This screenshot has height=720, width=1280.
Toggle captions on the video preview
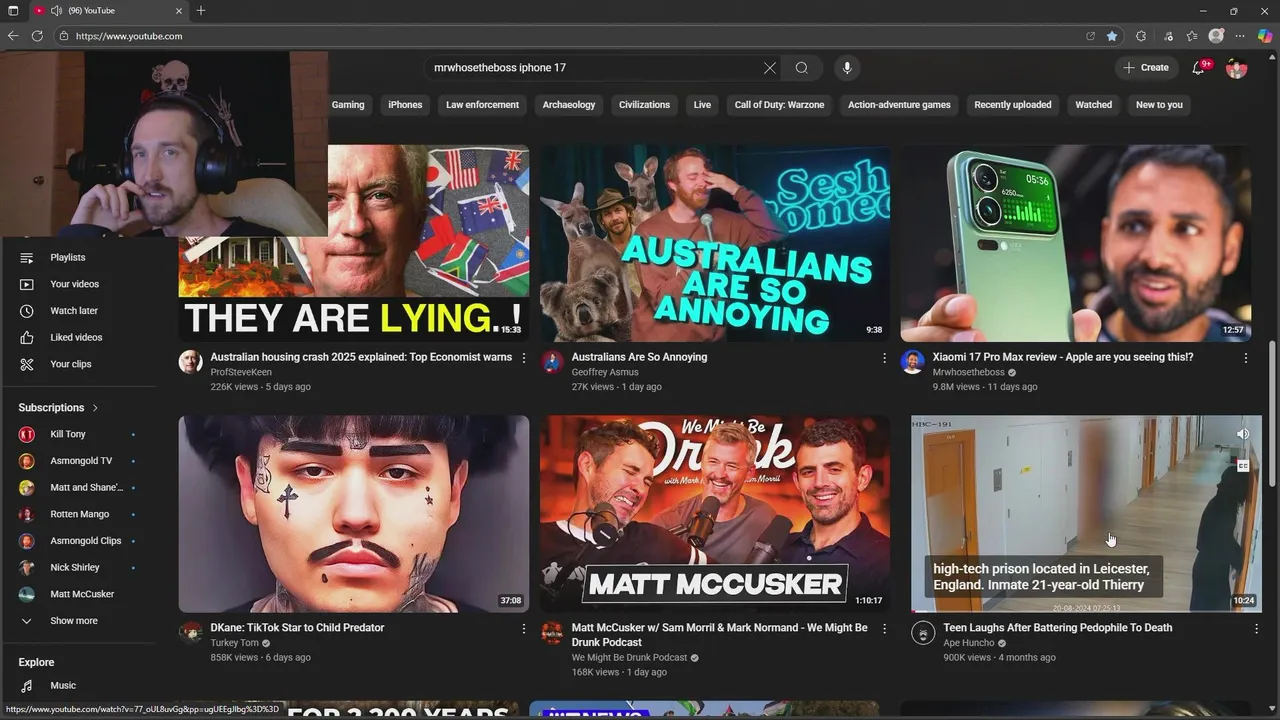click(x=1243, y=466)
